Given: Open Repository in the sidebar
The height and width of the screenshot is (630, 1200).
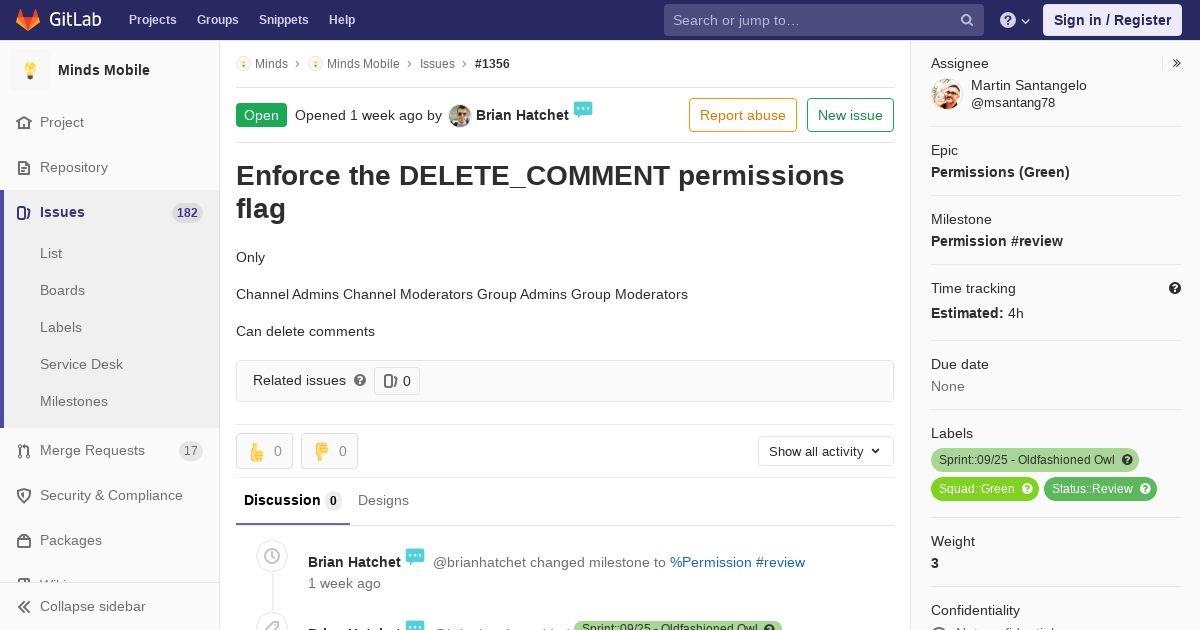Looking at the screenshot, I should 109,167.
